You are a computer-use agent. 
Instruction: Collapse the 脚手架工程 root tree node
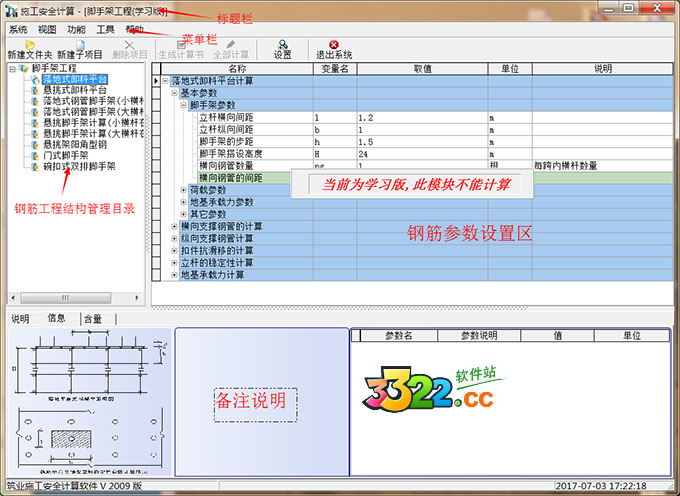point(12,68)
